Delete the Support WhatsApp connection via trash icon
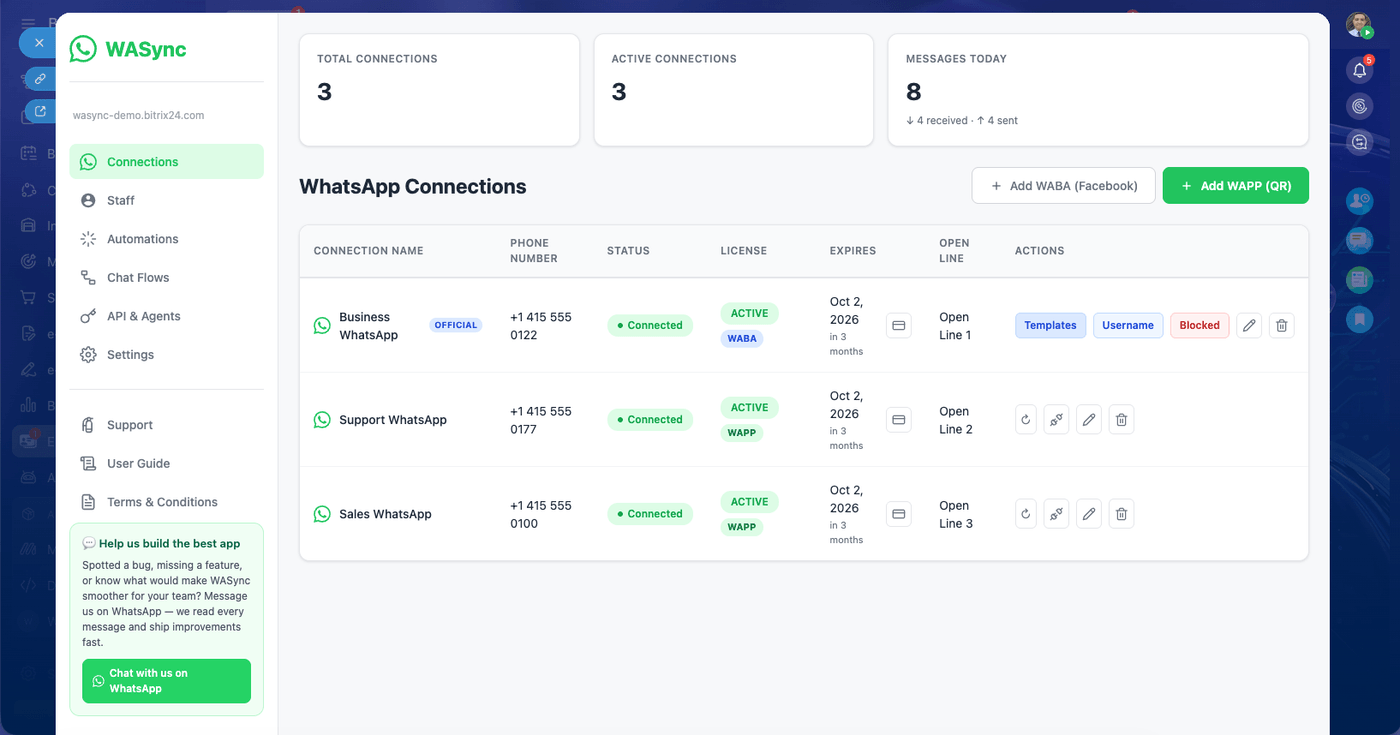This screenshot has height=735, width=1400. (1122, 420)
